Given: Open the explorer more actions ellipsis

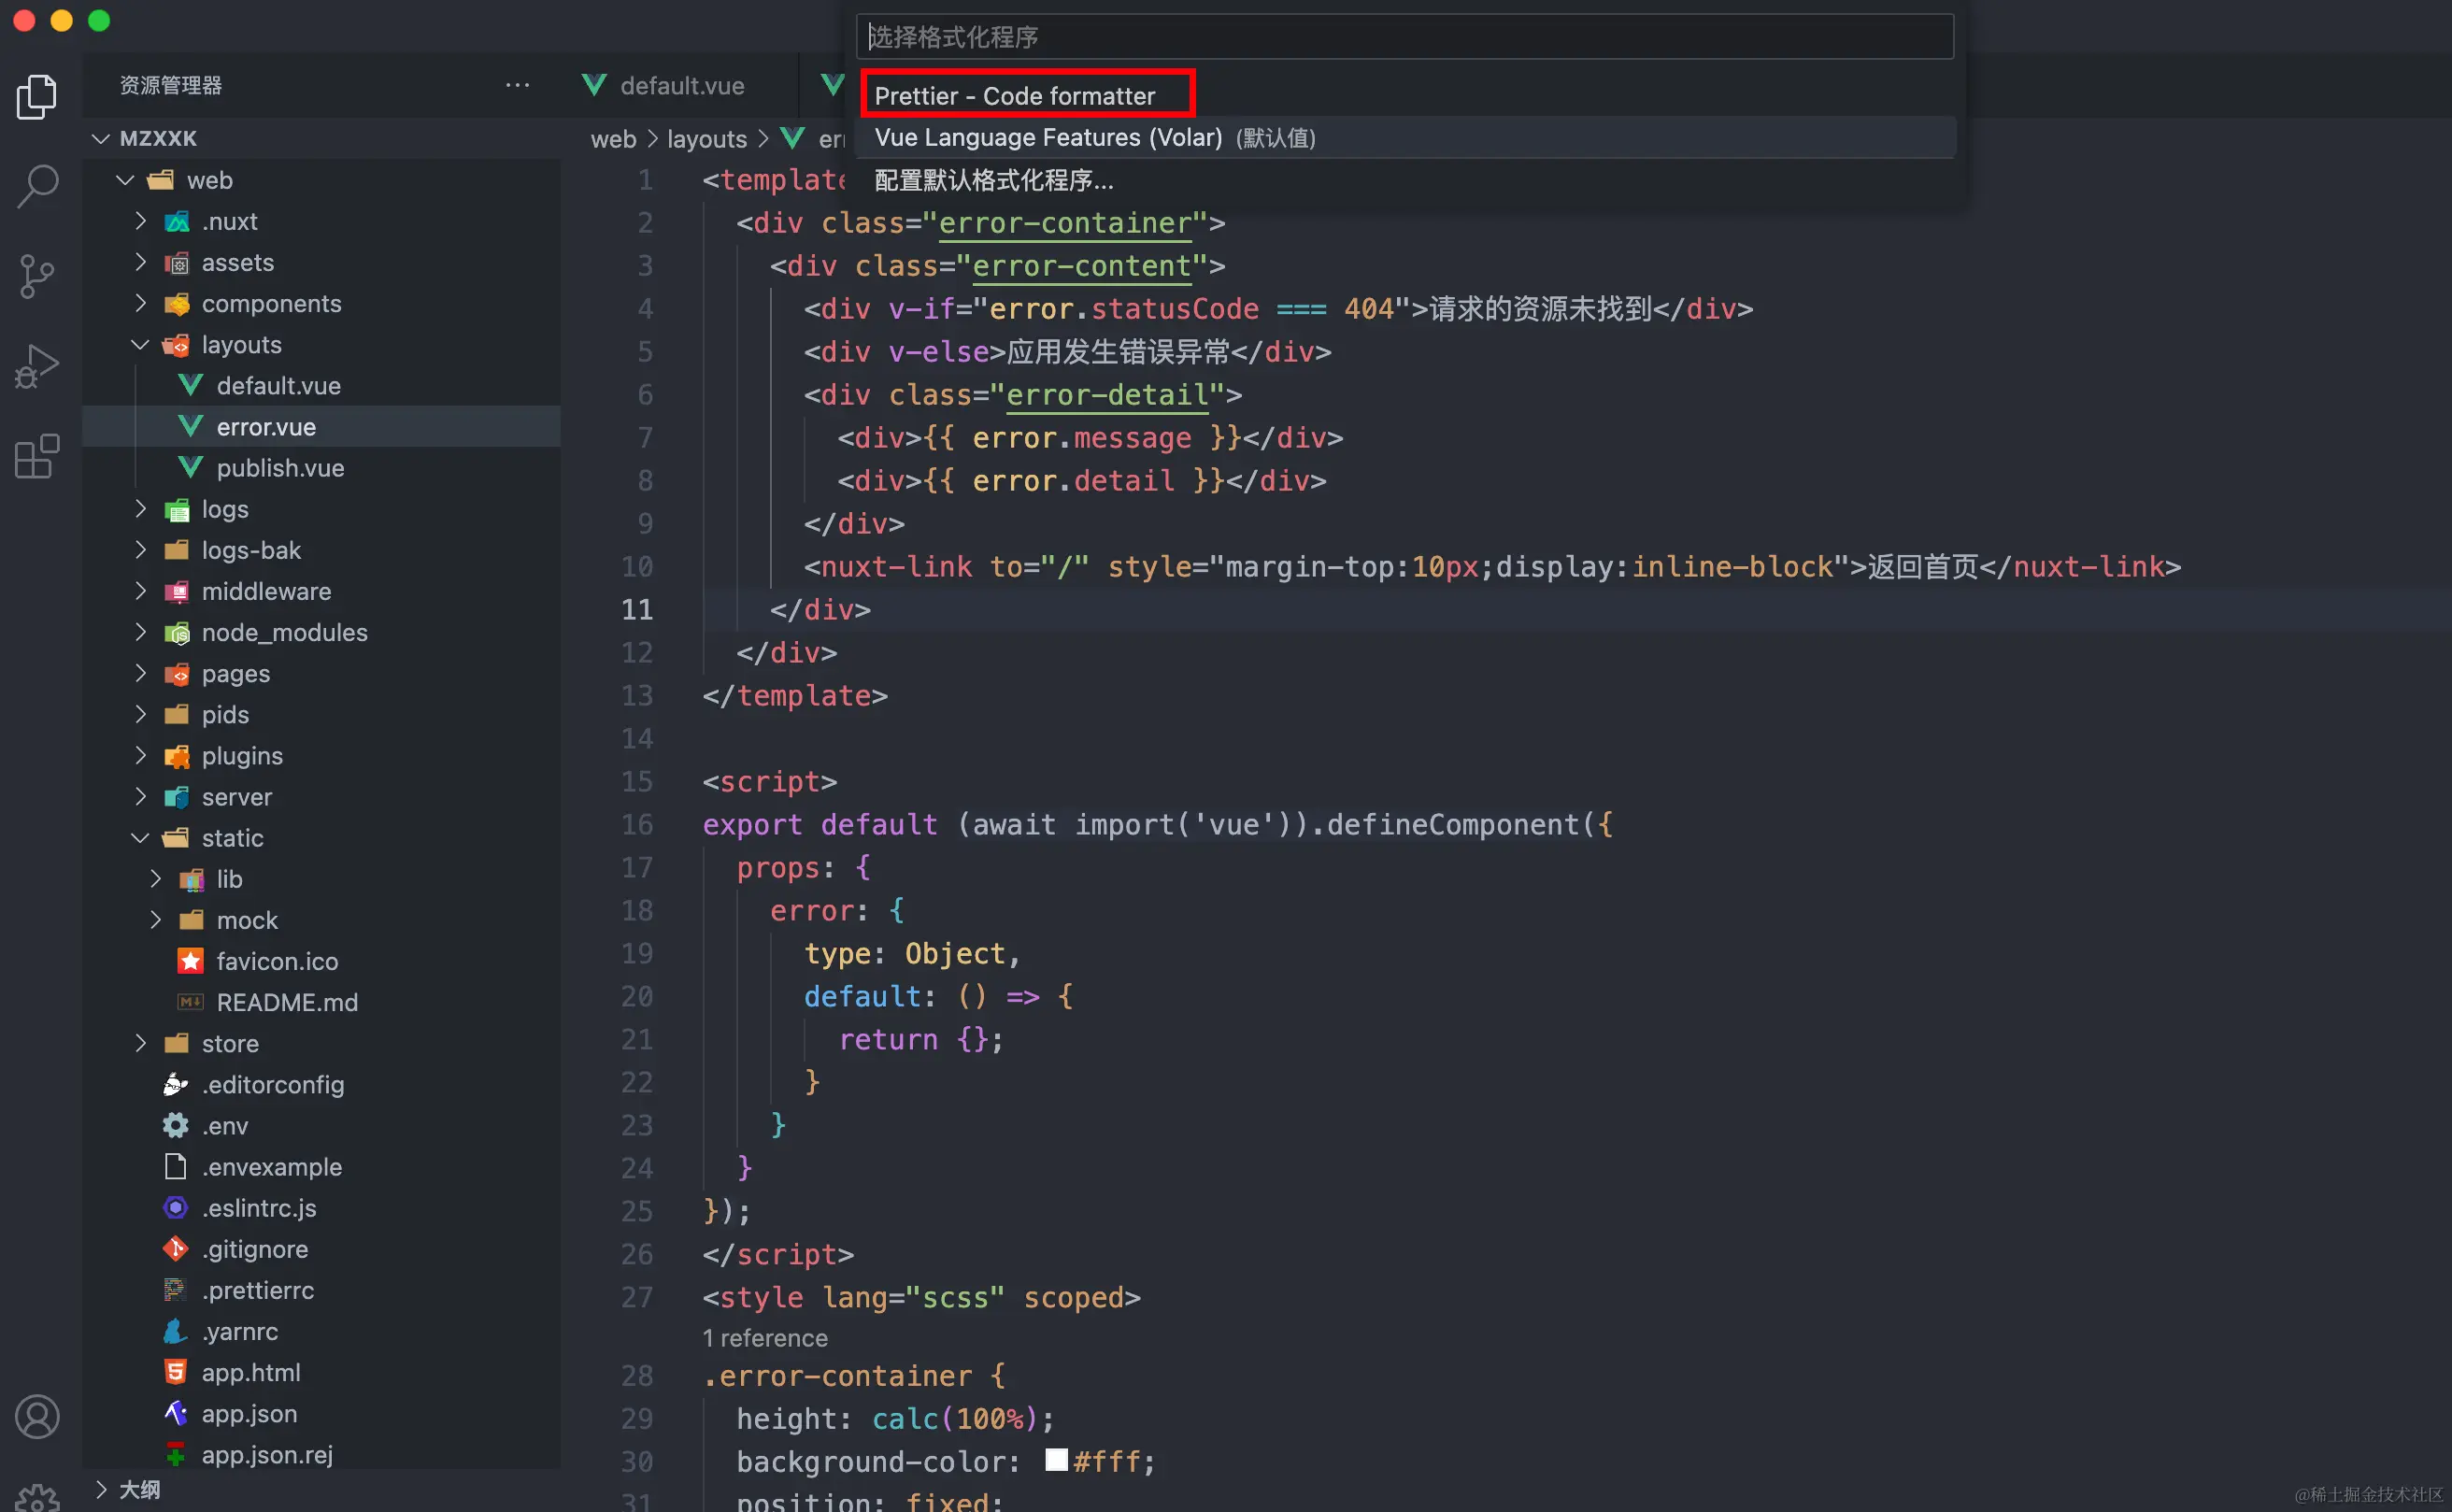Looking at the screenshot, I should (517, 85).
